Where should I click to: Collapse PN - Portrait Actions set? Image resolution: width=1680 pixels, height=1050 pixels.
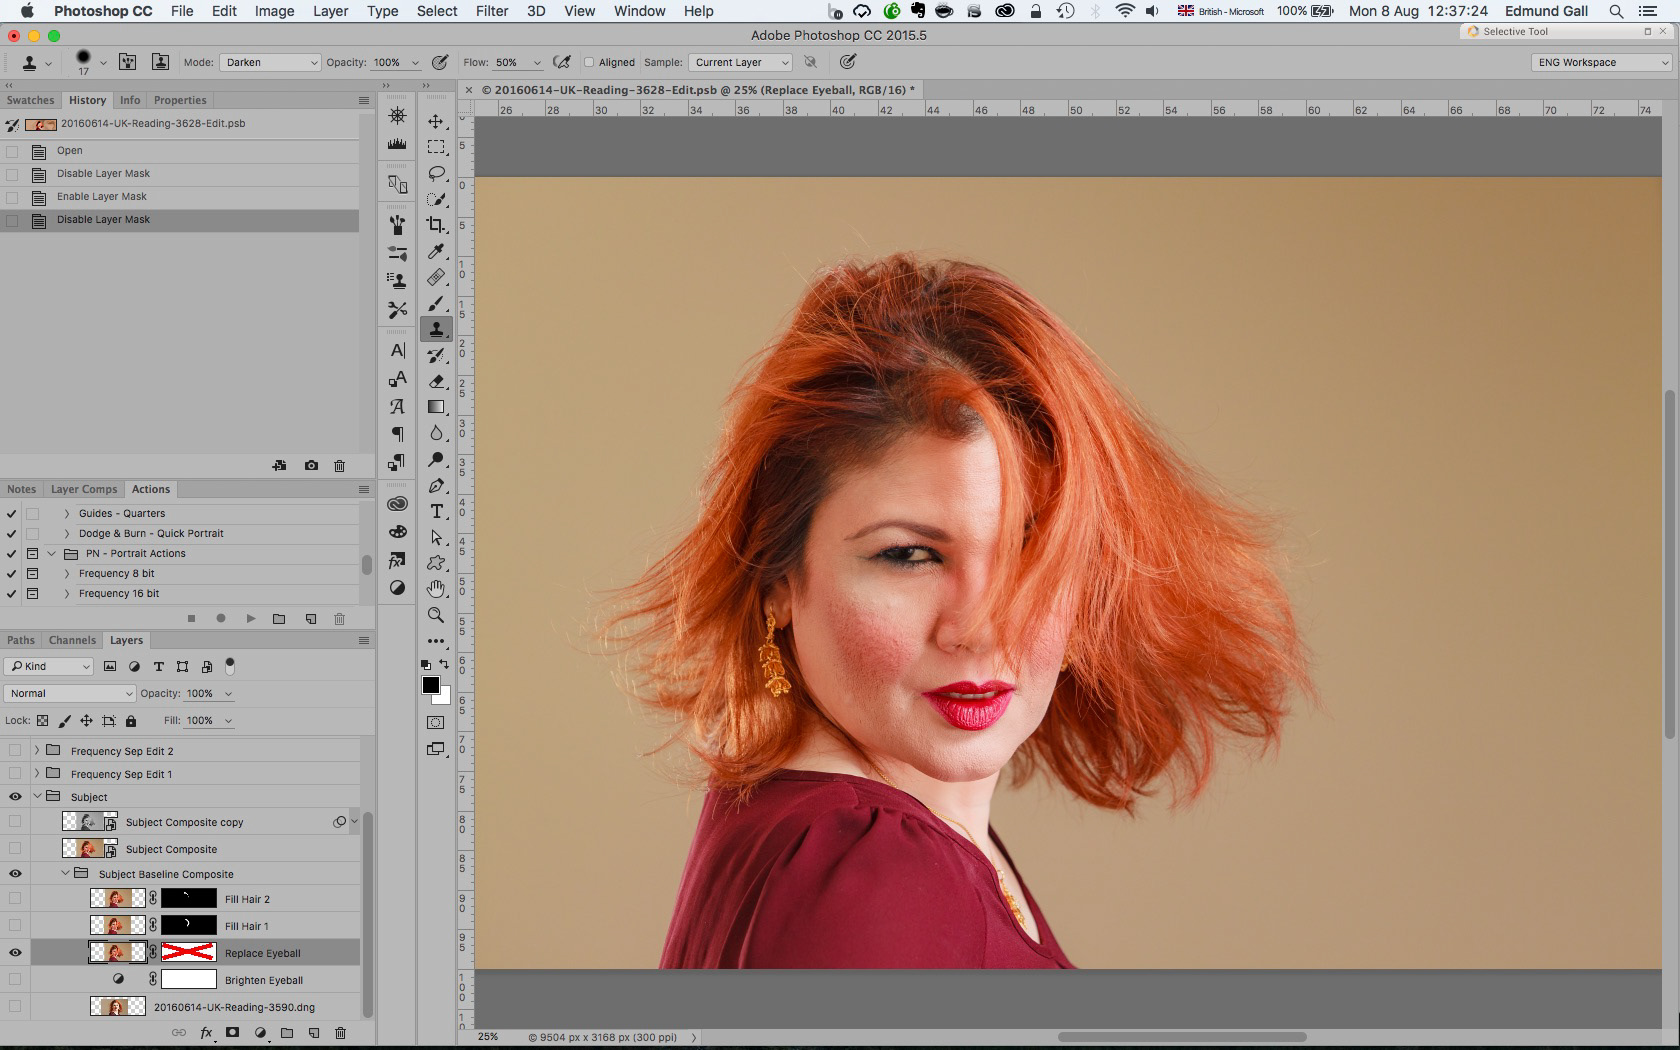pyautogui.click(x=51, y=553)
